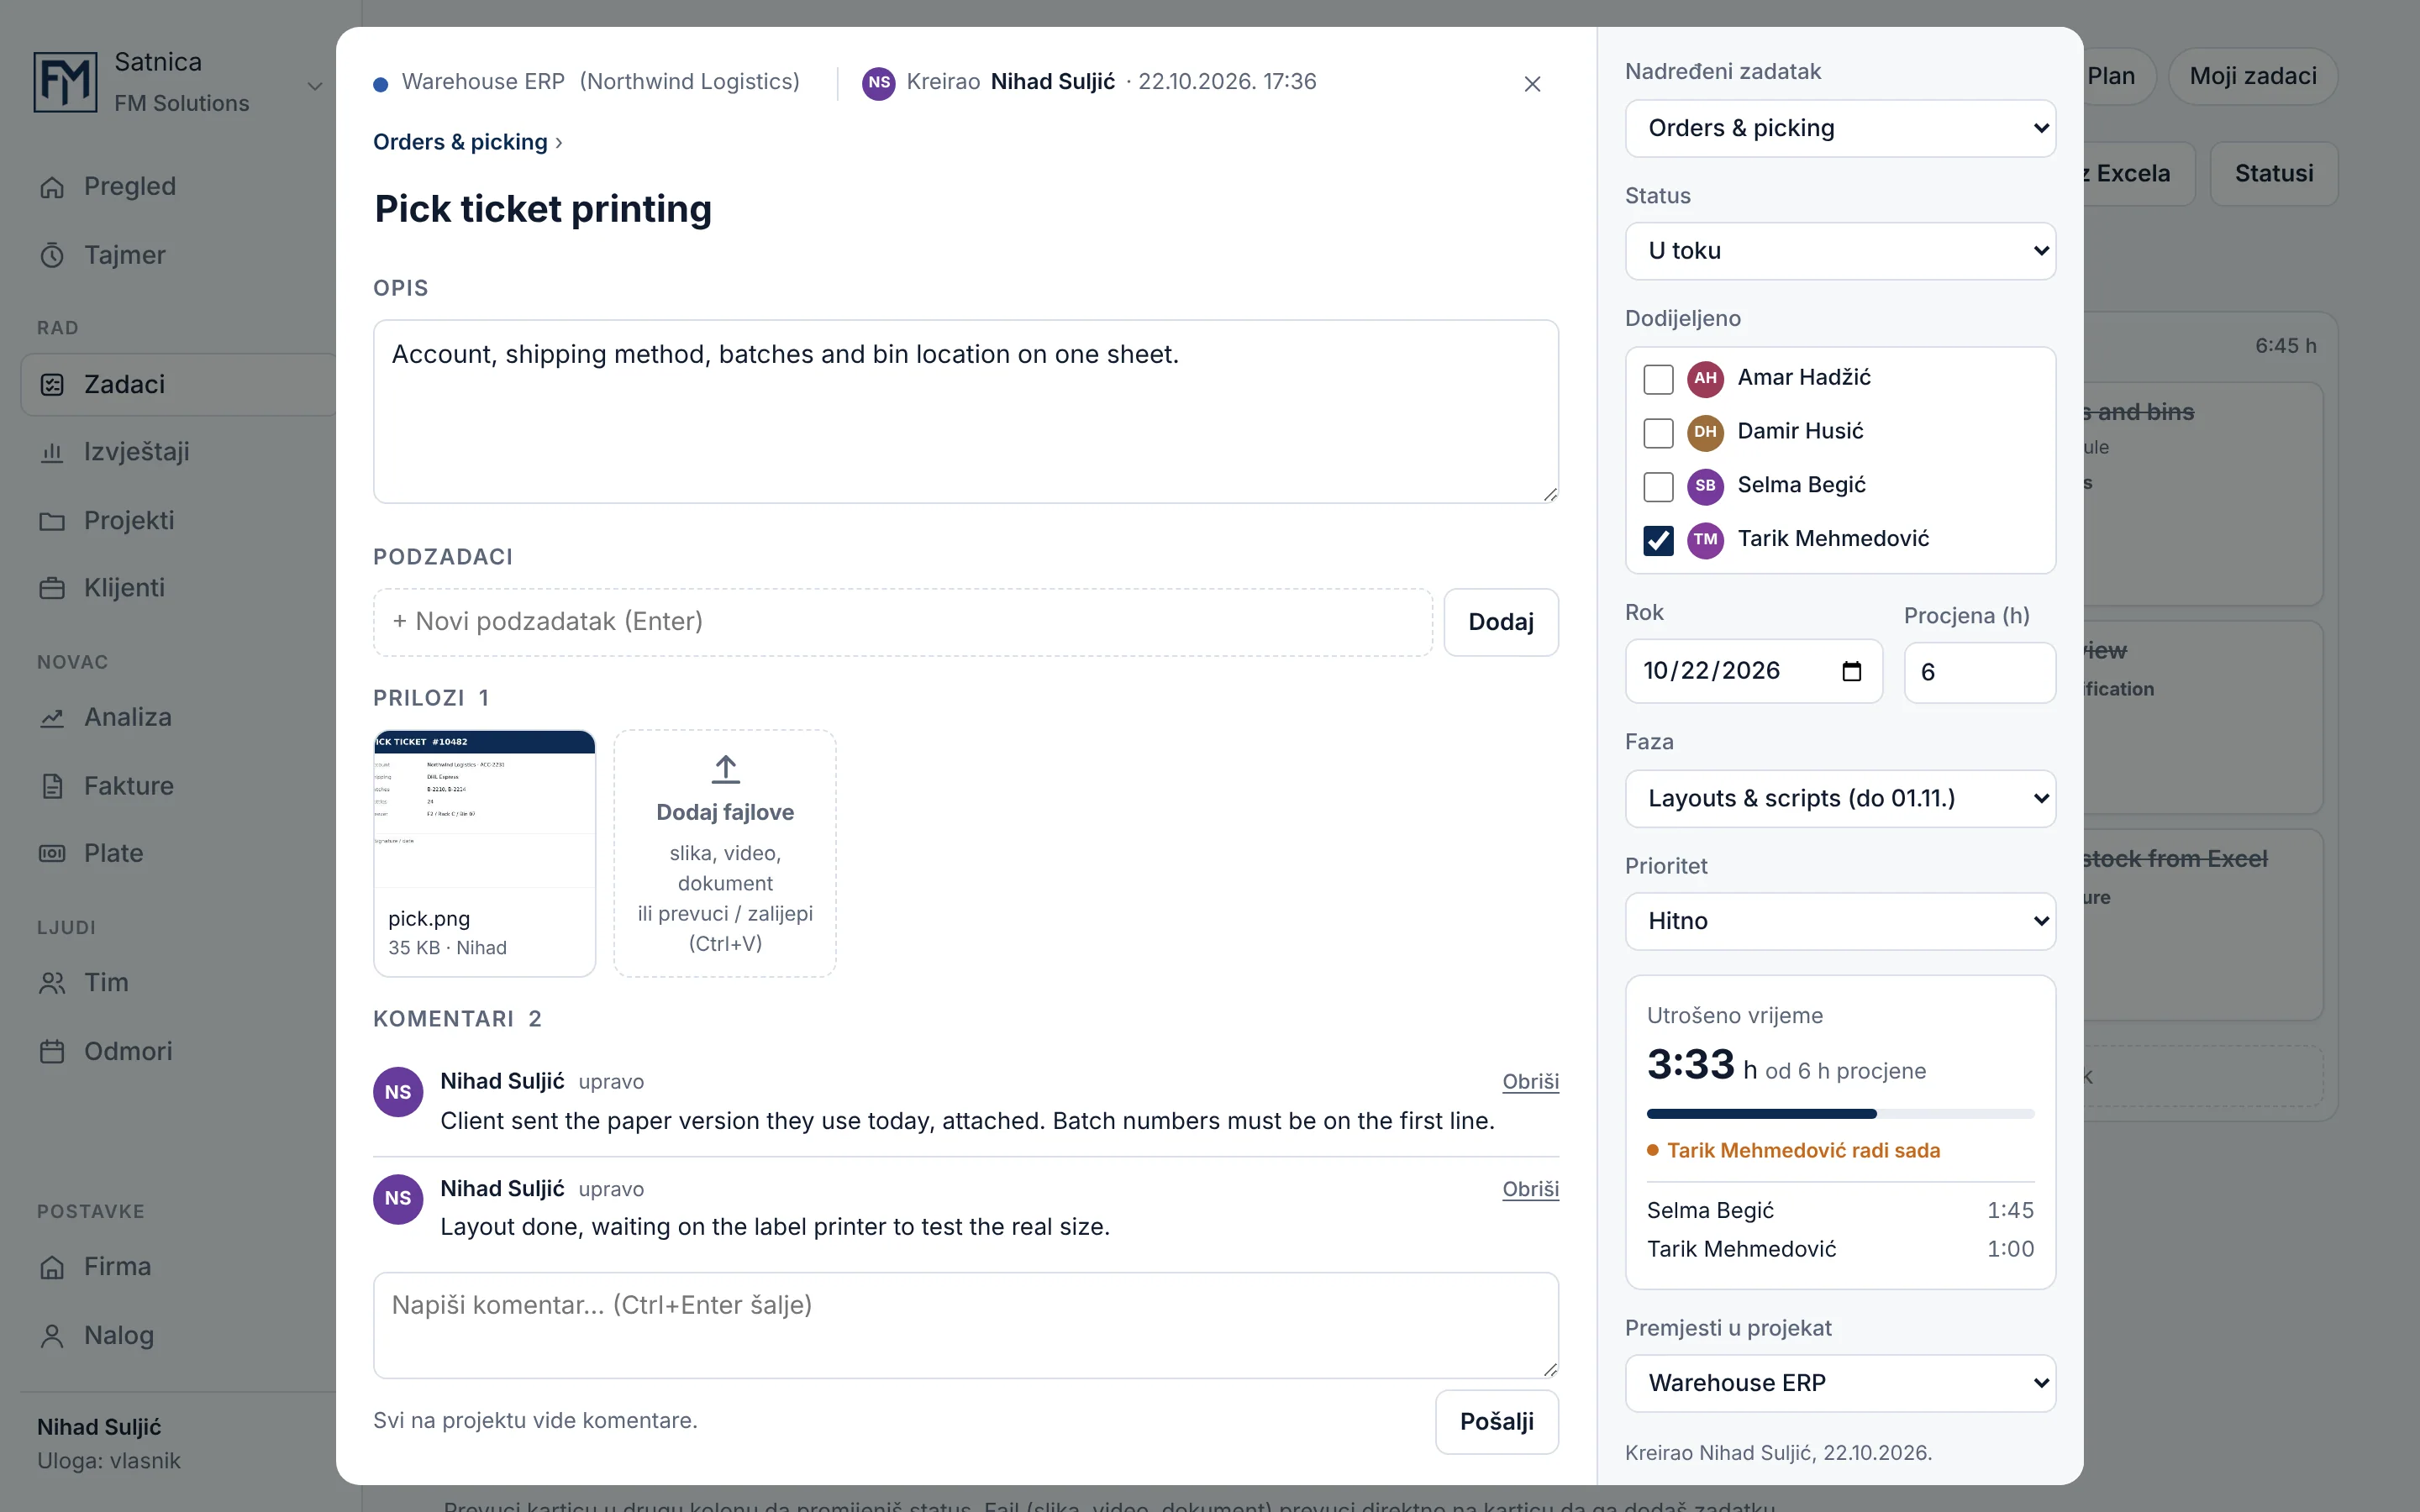The image size is (2420, 1512).
Task: Select Zadaci tasks icon in sidebar
Action: 52,385
